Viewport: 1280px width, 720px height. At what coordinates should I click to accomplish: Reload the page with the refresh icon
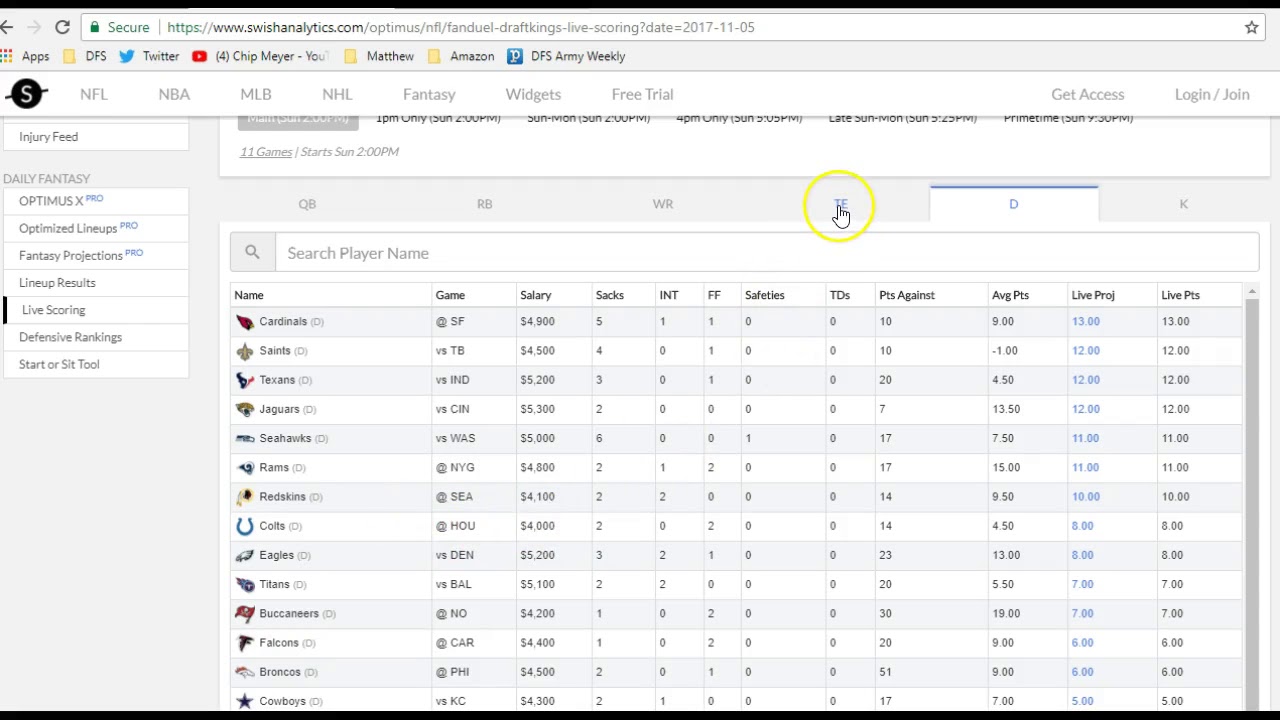pyautogui.click(x=63, y=27)
